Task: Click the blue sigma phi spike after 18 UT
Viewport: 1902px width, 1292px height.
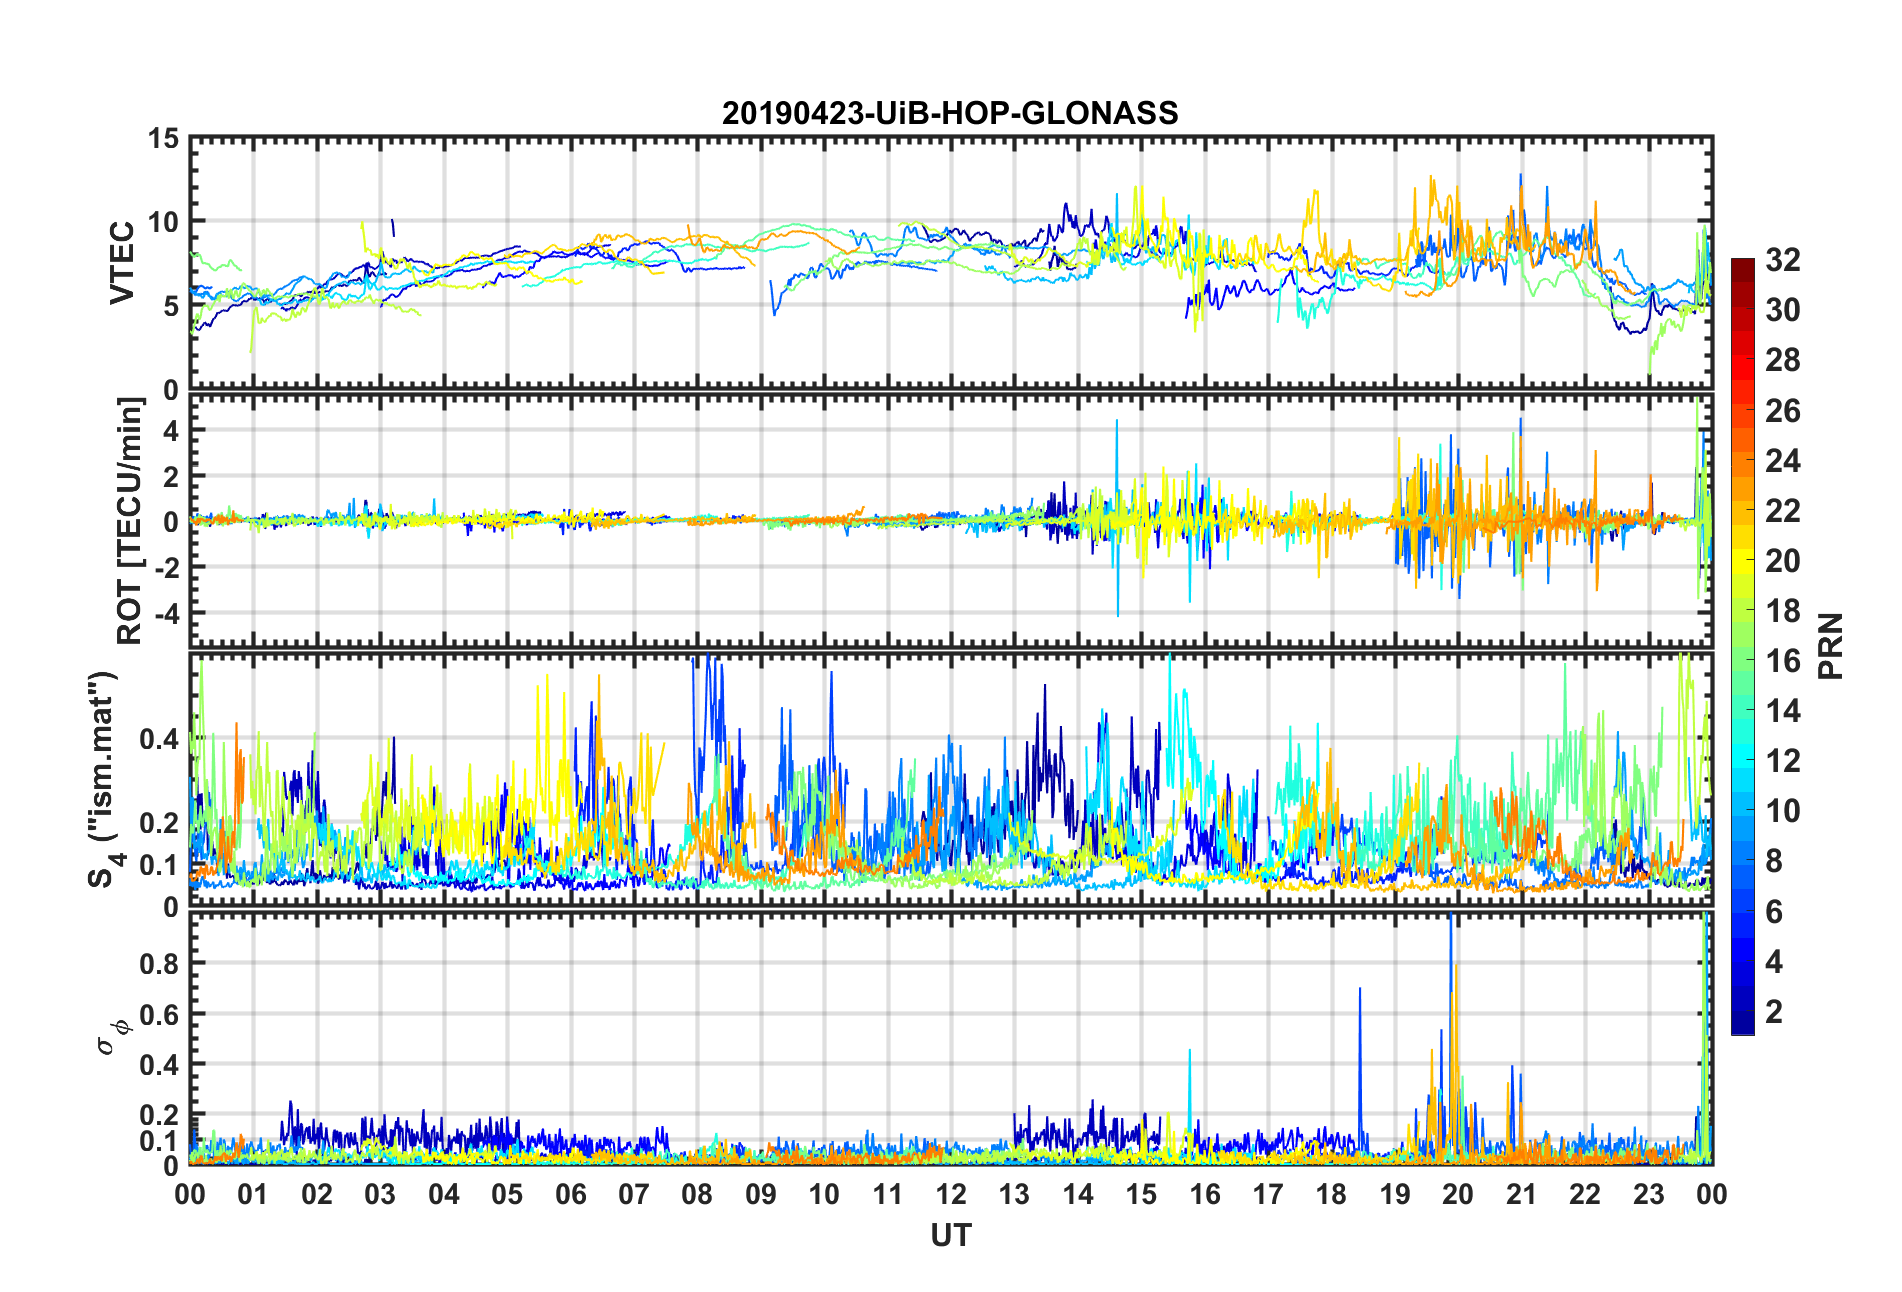Action: click(1360, 1070)
